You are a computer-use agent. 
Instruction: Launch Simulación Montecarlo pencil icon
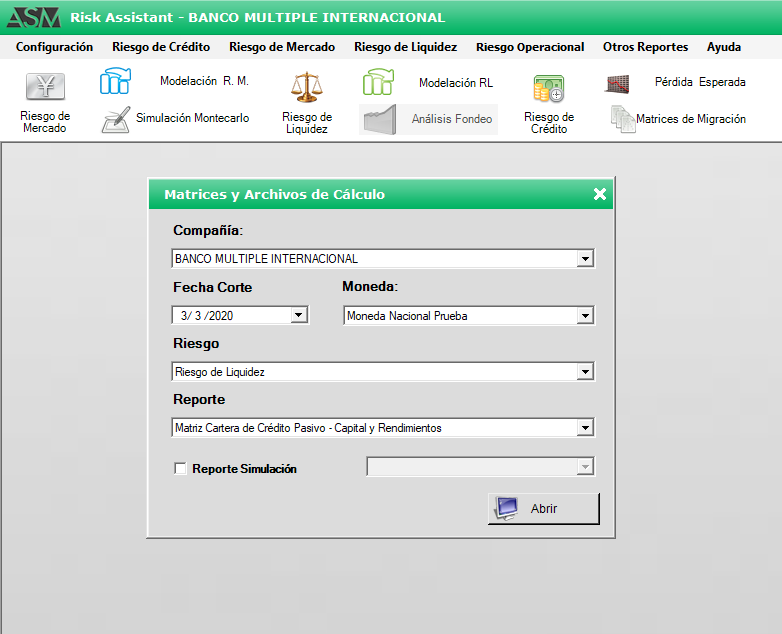[116, 119]
